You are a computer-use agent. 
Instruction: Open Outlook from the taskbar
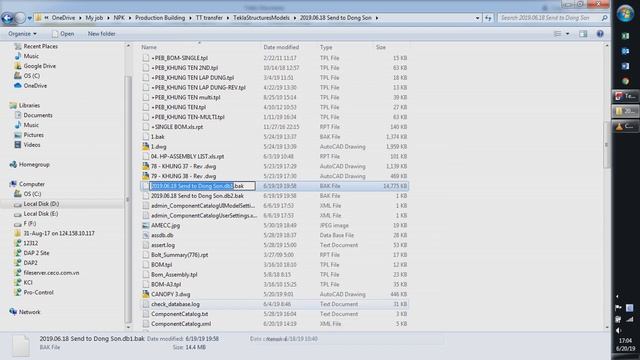tap(625, 51)
